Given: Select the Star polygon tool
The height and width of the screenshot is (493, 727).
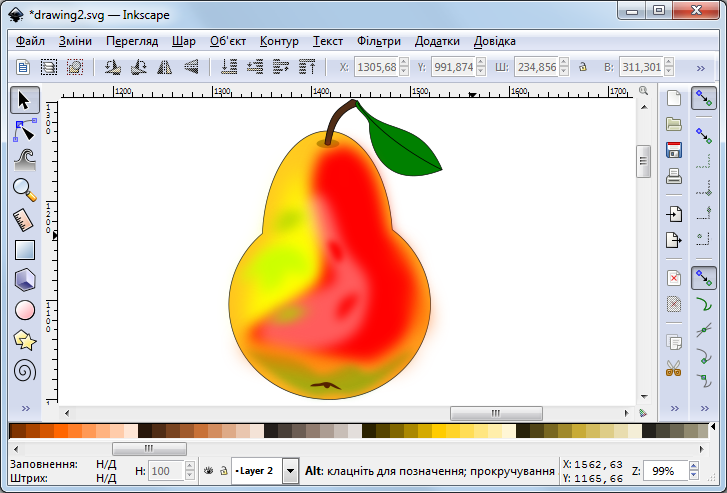Looking at the screenshot, I should tap(25, 340).
